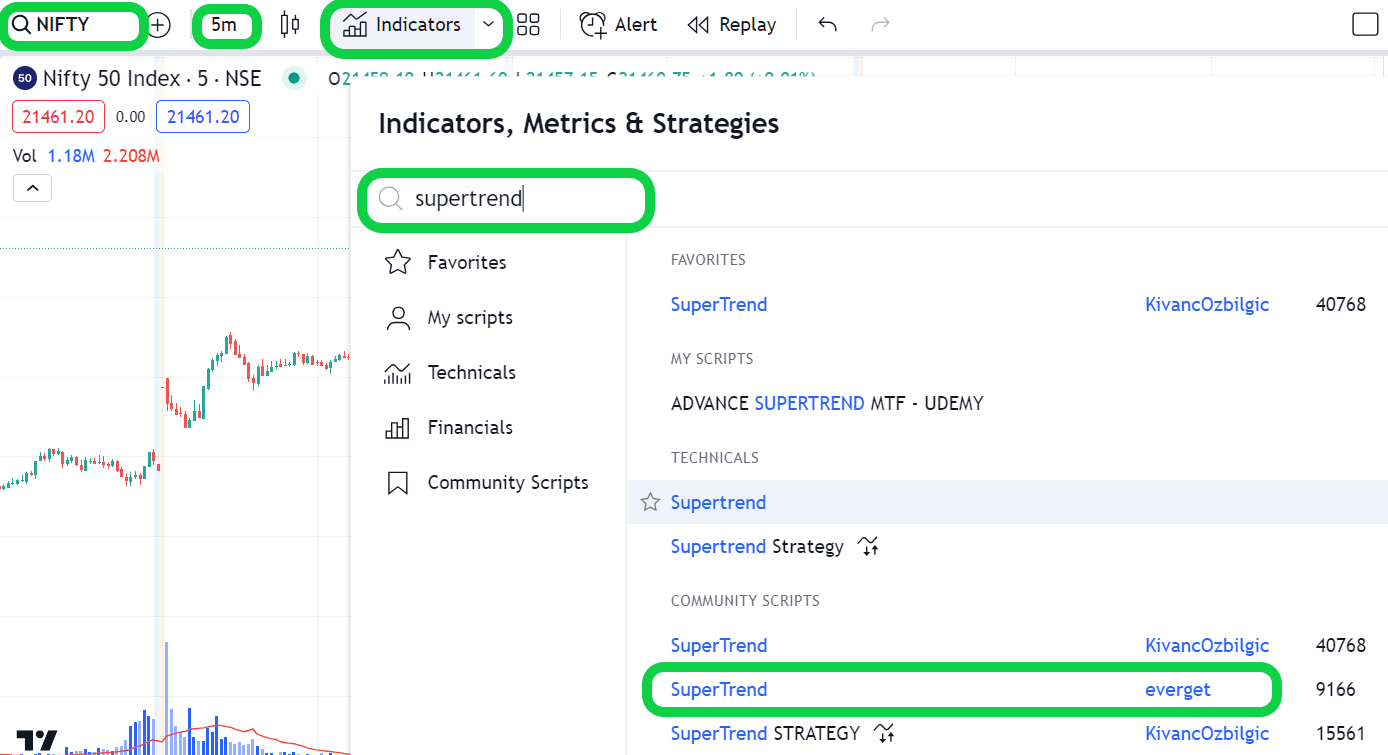Add SuperTrend by everget to chart

pos(719,689)
